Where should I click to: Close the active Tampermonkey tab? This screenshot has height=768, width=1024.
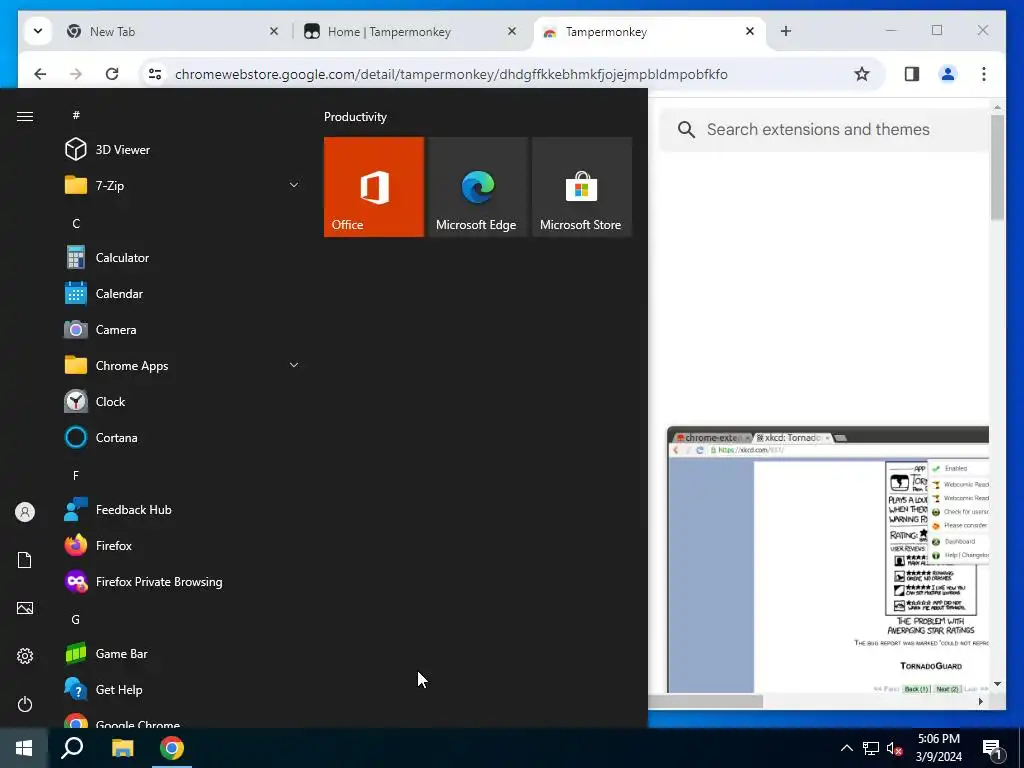click(x=750, y=31)
